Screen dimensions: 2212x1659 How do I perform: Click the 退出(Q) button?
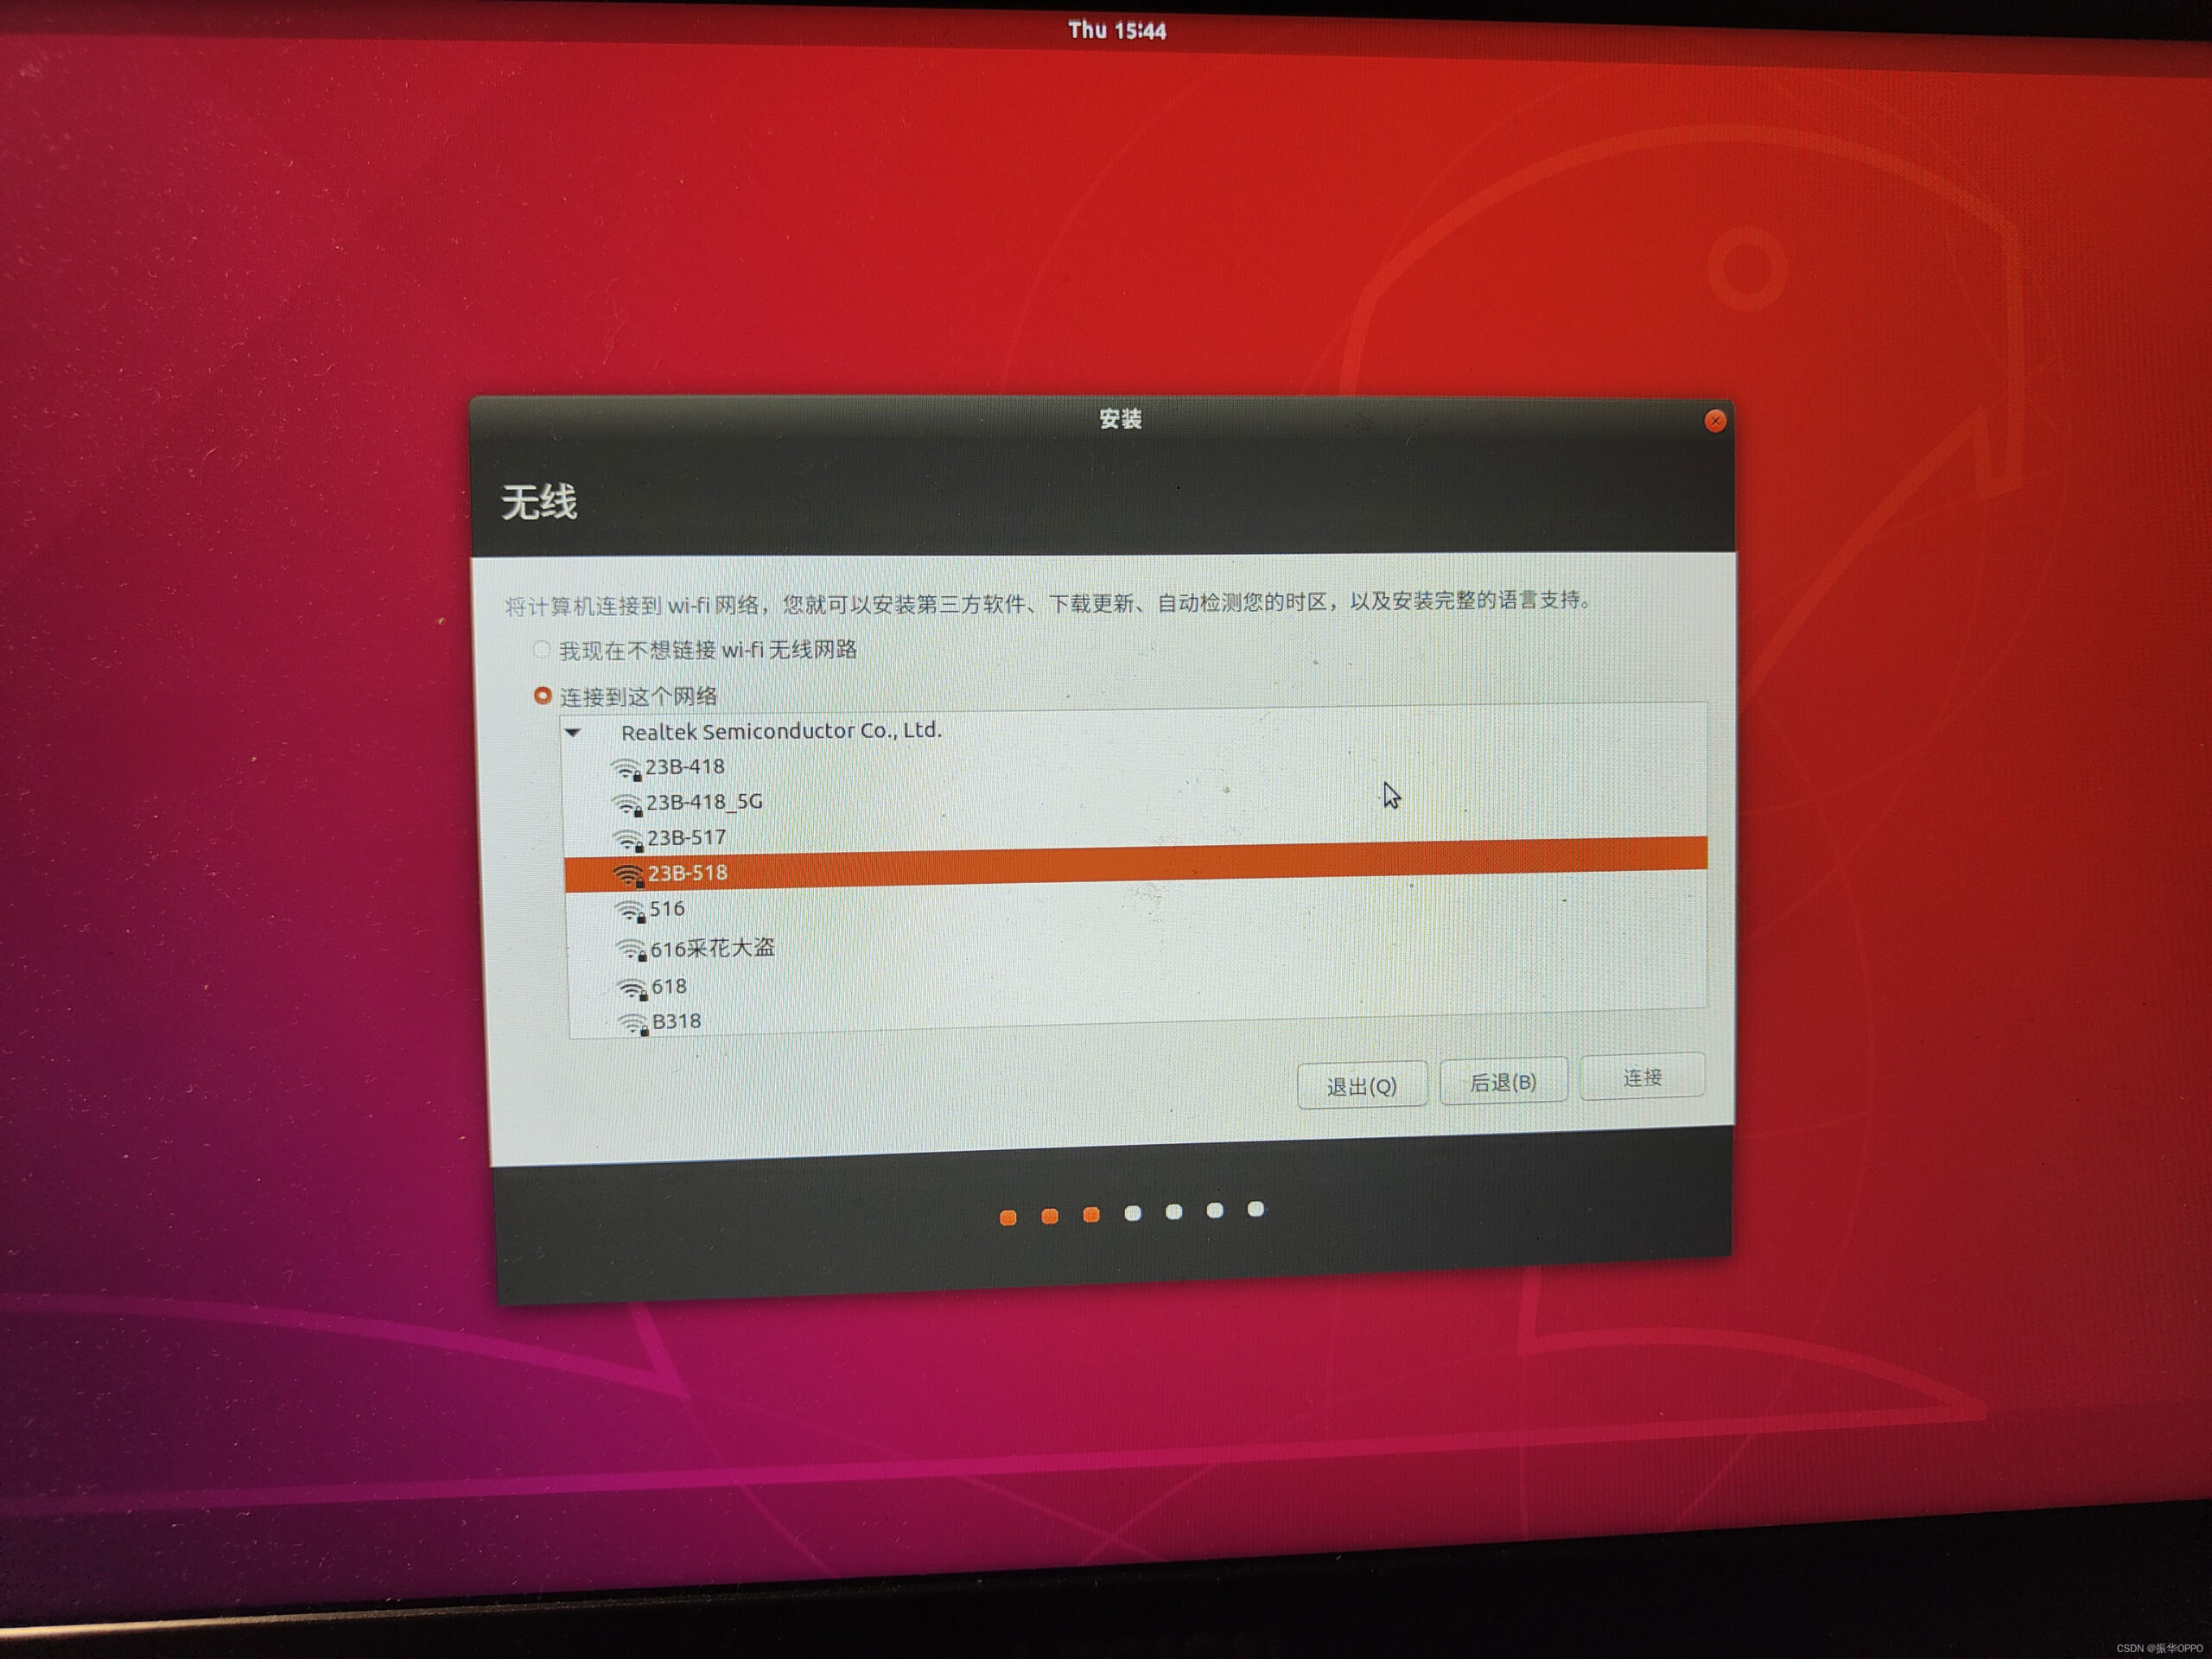[x=1362, y=1085]
